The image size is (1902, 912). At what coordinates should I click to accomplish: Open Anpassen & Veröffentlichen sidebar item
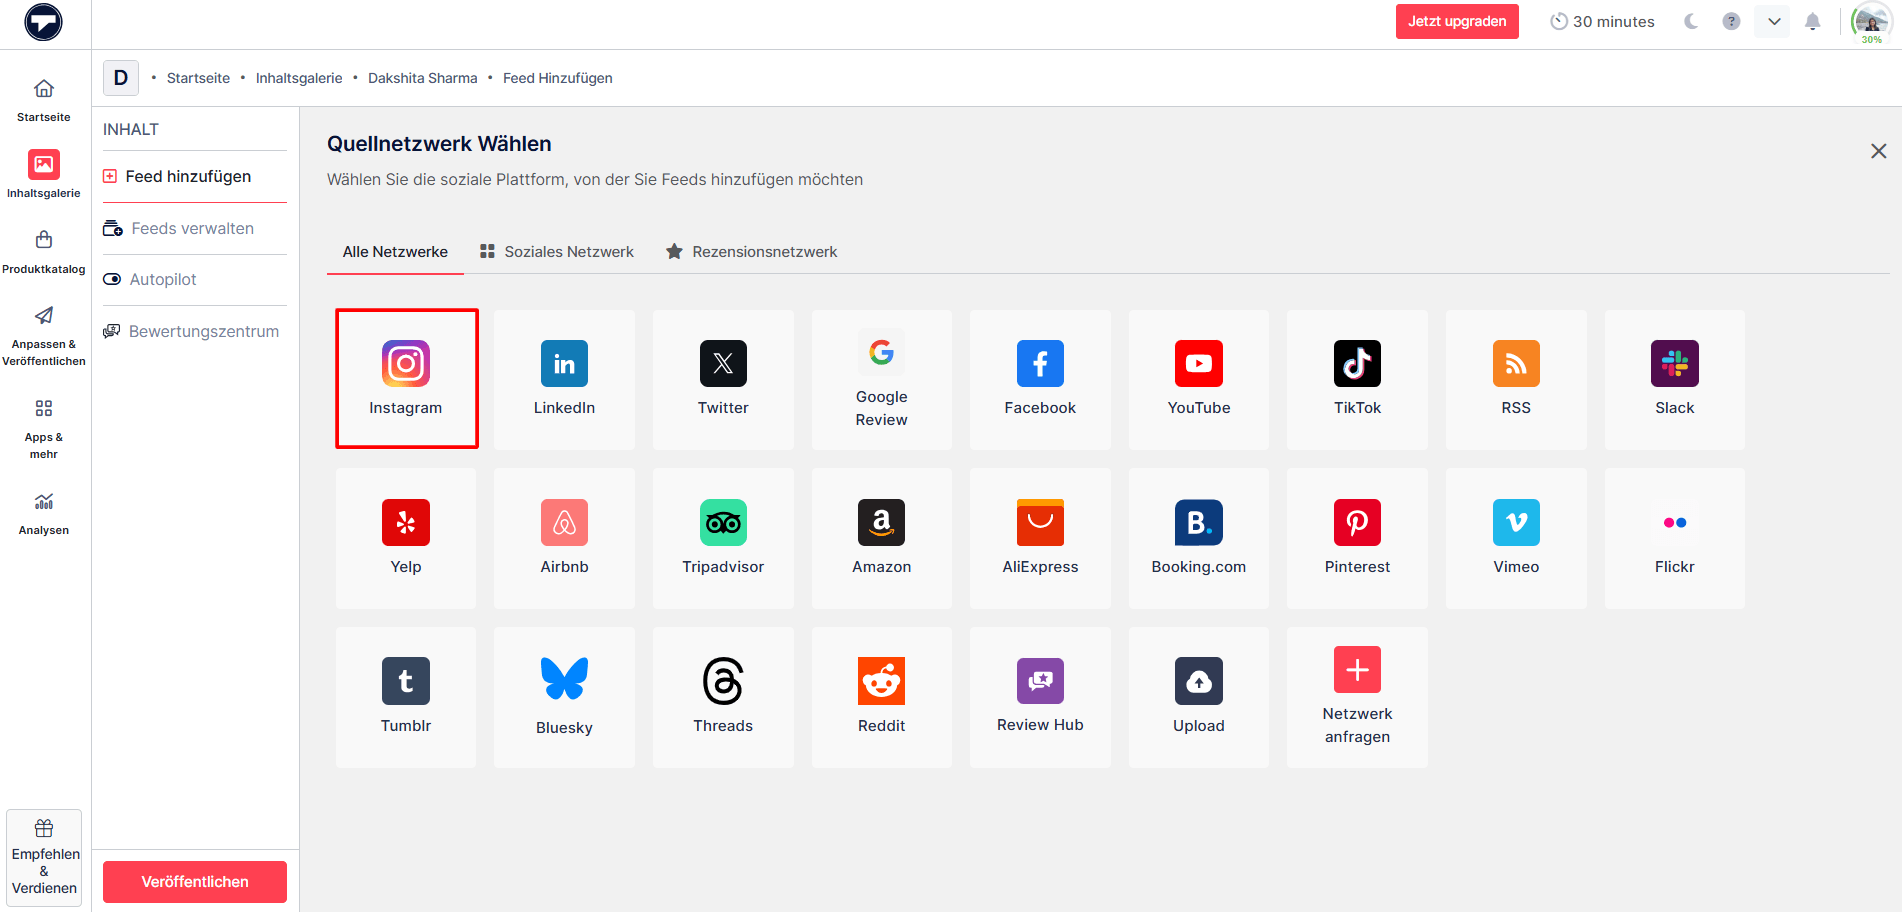point(44,336)
